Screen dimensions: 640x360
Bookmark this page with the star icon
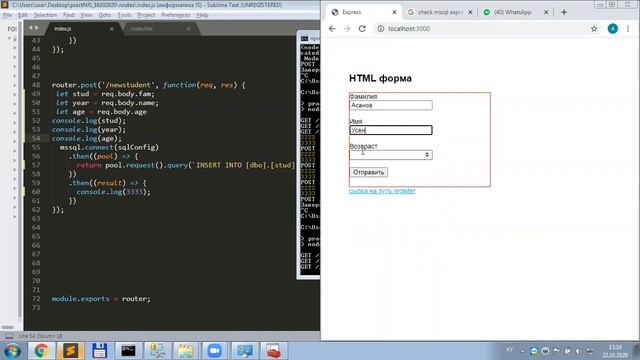click(x=594, y=29)
